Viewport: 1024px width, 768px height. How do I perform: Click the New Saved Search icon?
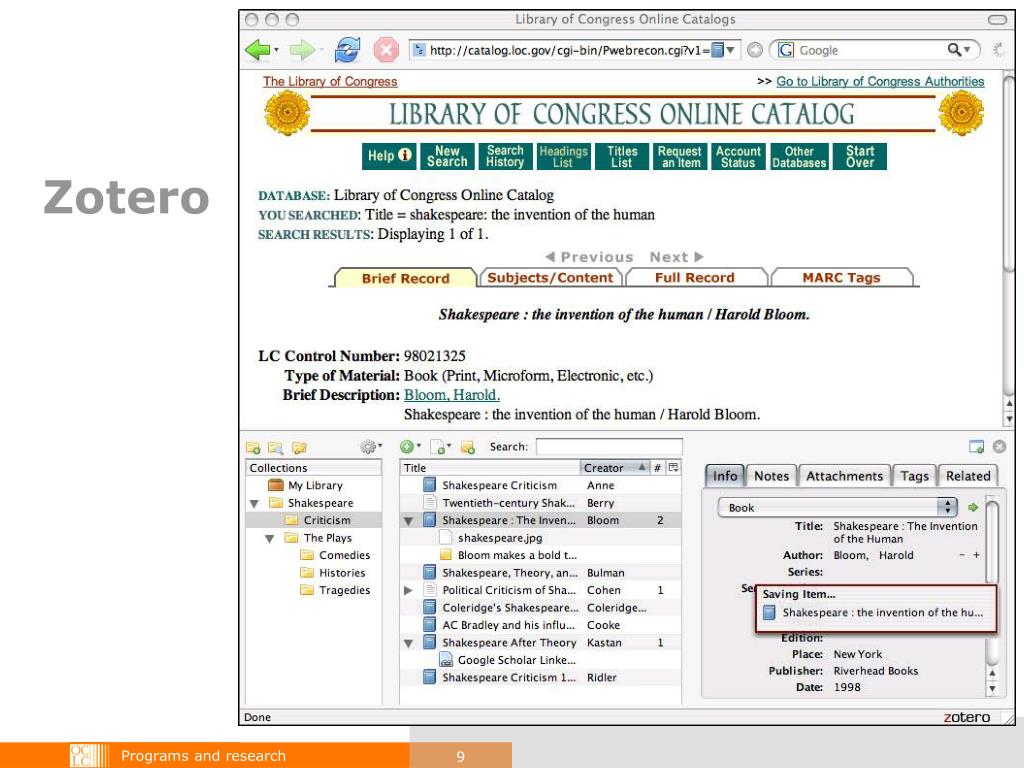[276, 448]
